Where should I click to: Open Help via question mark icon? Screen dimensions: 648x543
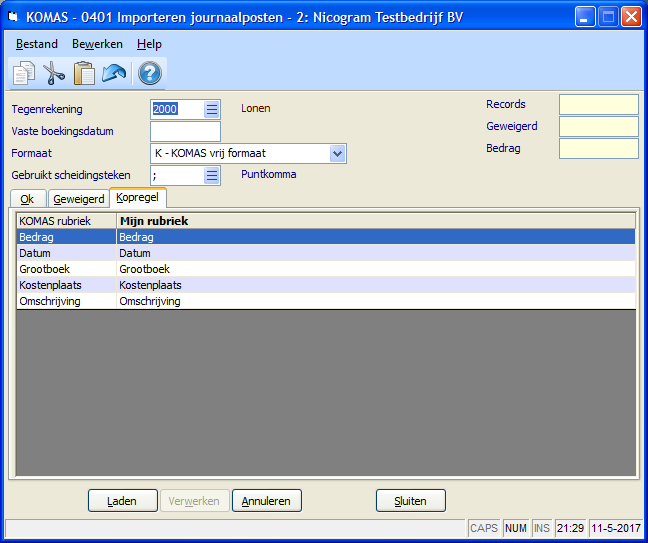click(x=150, y=73)
